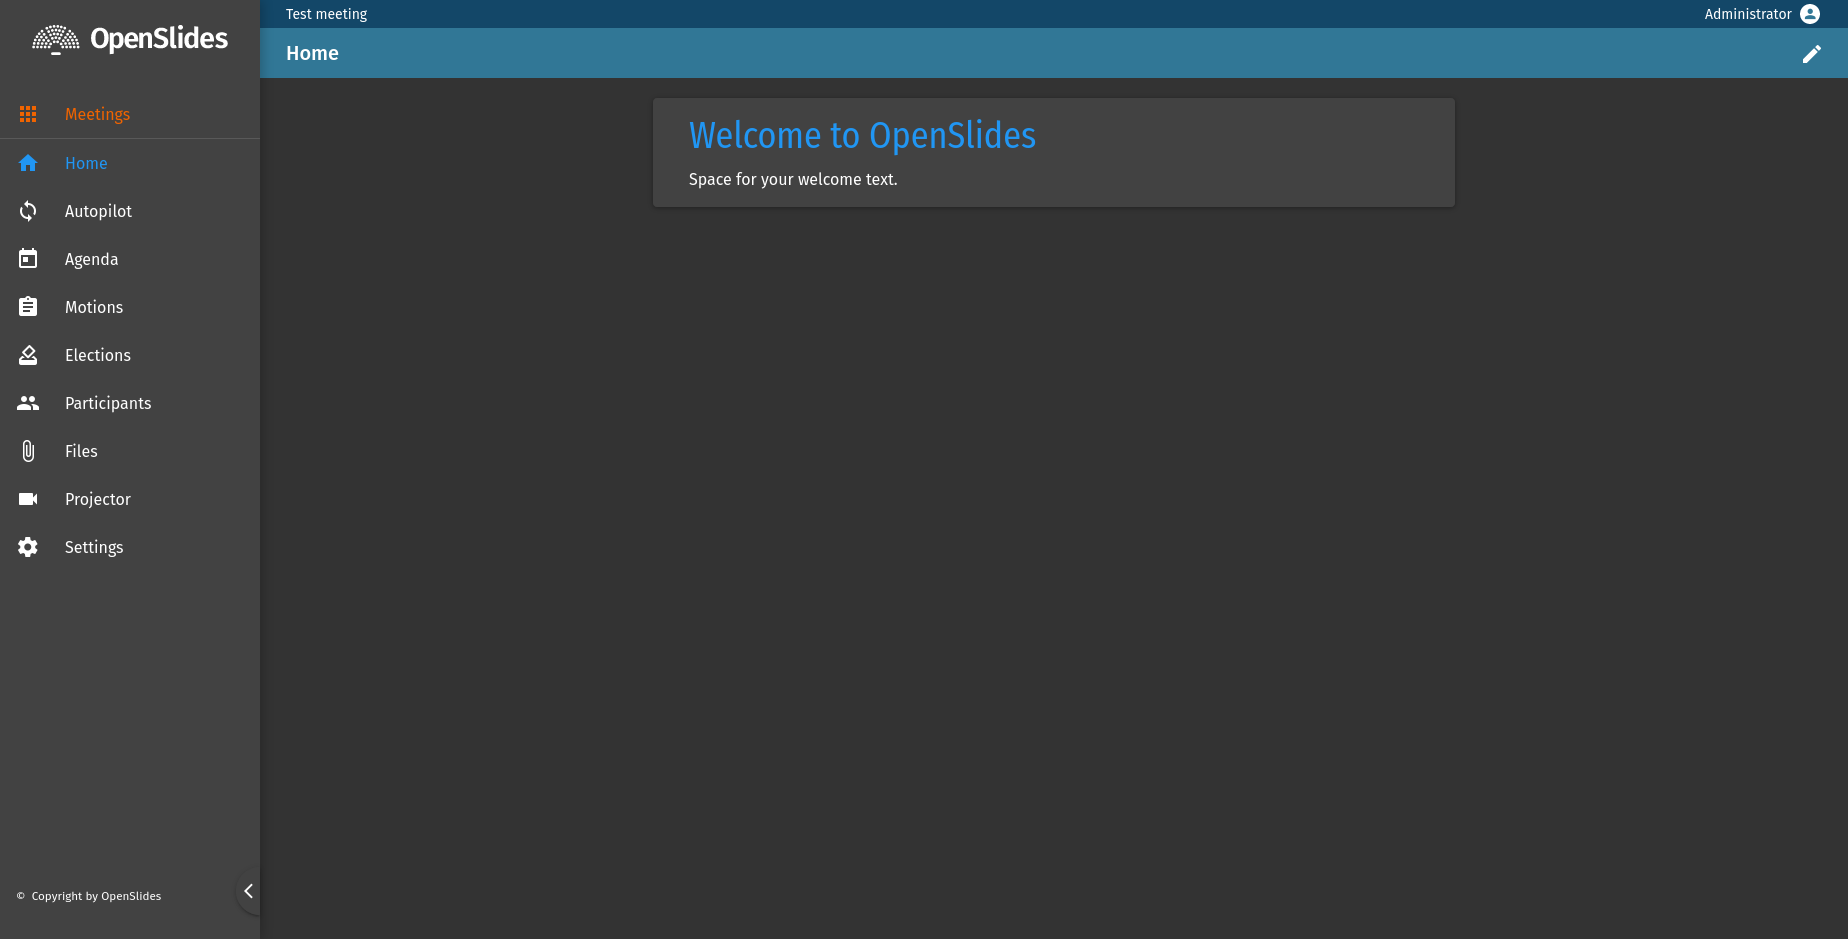Click the edit pencil icon
Screen dimensions: 1848x939
pos(1812,53)
